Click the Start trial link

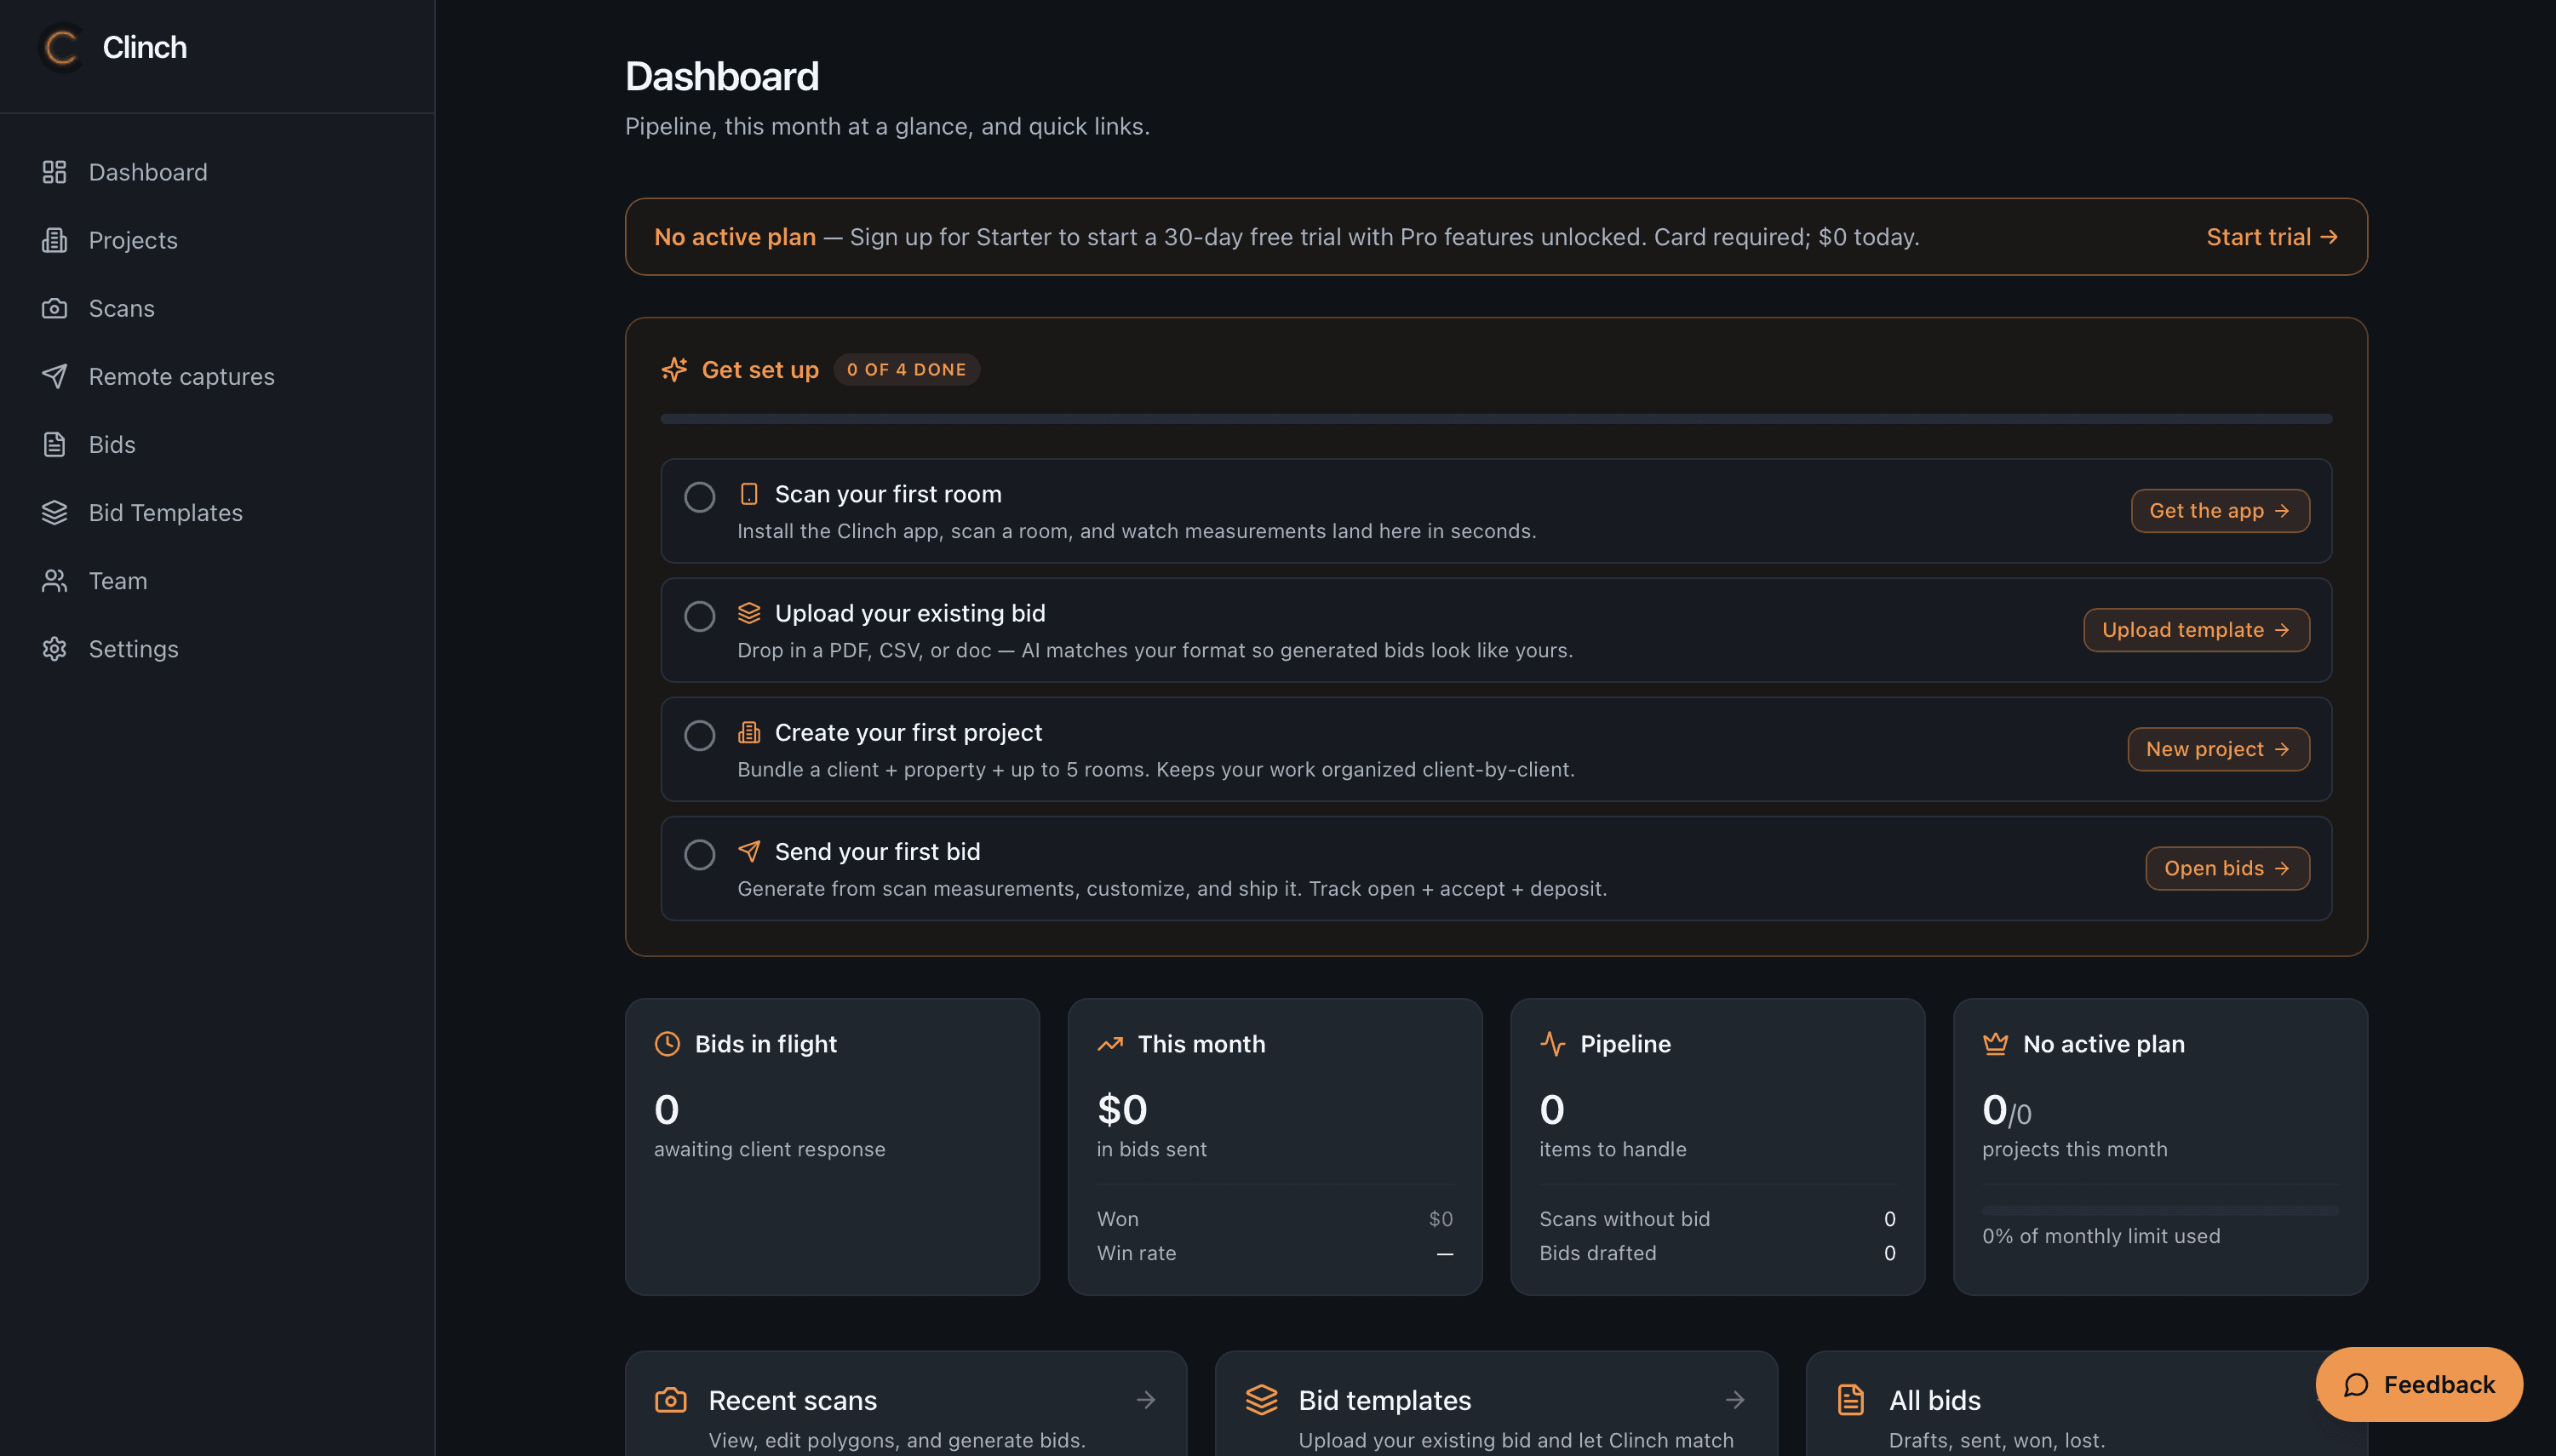click(x=2272, y=237)
